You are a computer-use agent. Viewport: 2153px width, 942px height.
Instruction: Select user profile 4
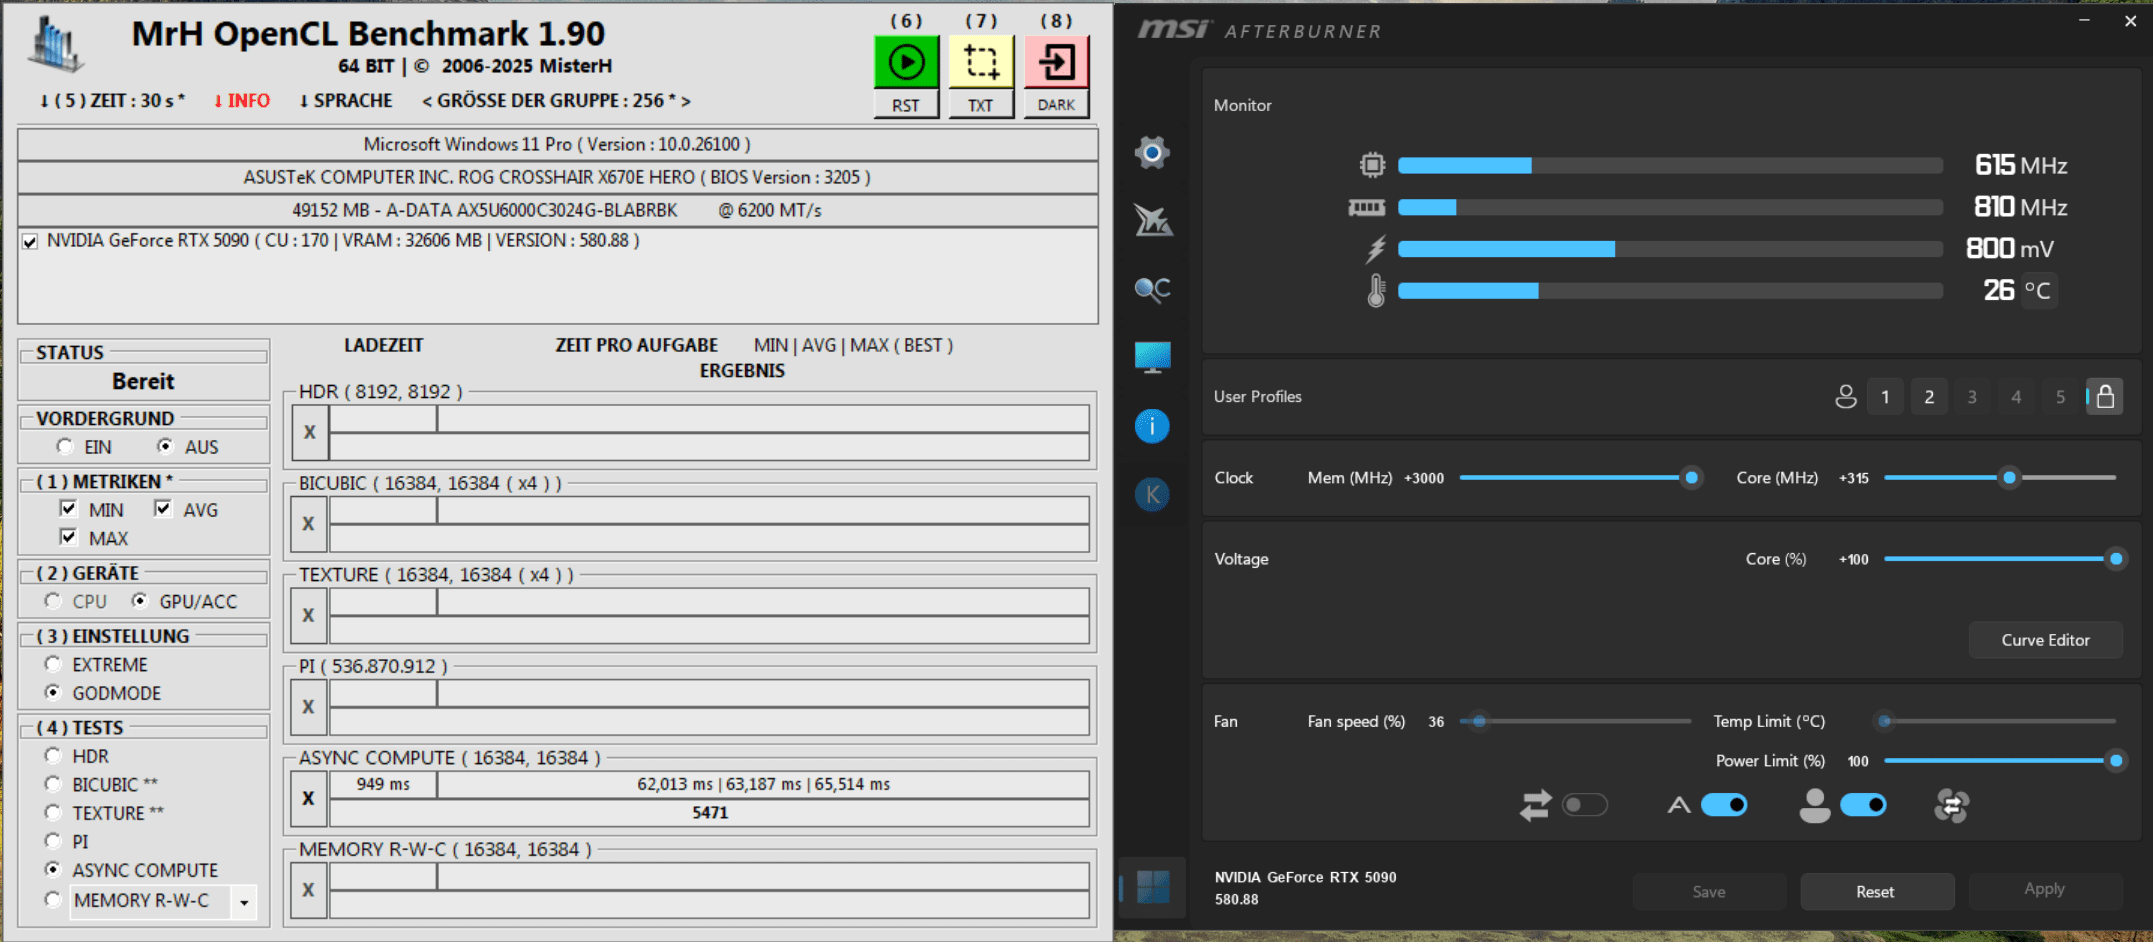tap(2016, 397)
